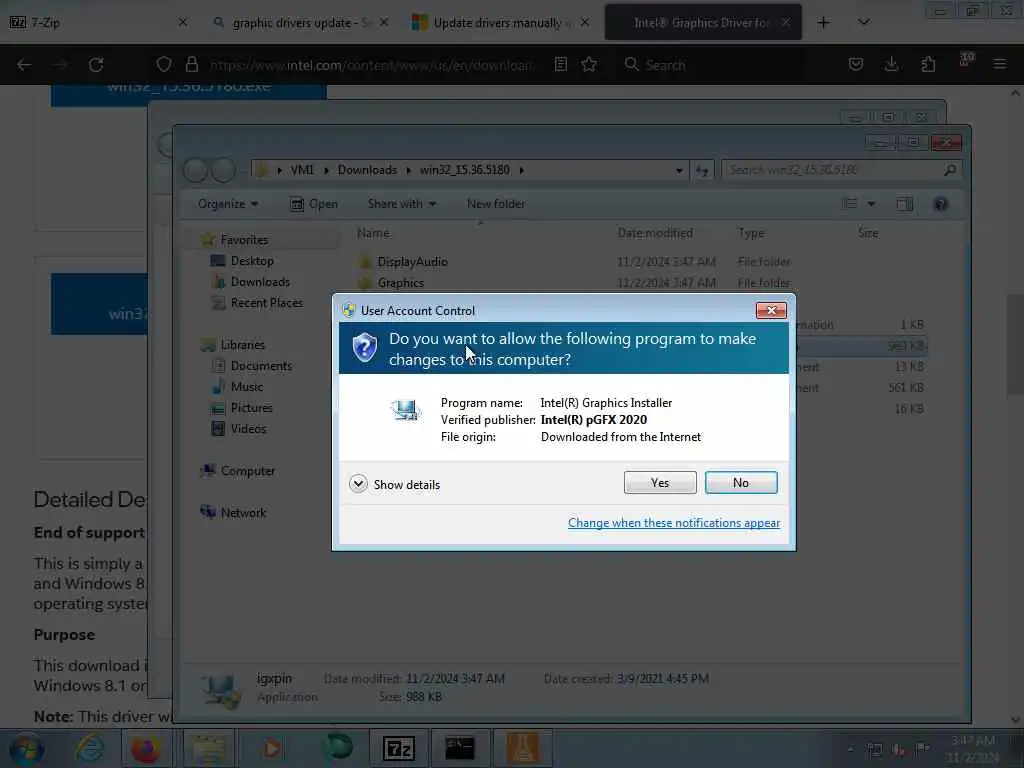This screenshot has height=768, width=1024.
Task: Open the Share with dropdown in Explorer
Action: click(x=402, y=204)
